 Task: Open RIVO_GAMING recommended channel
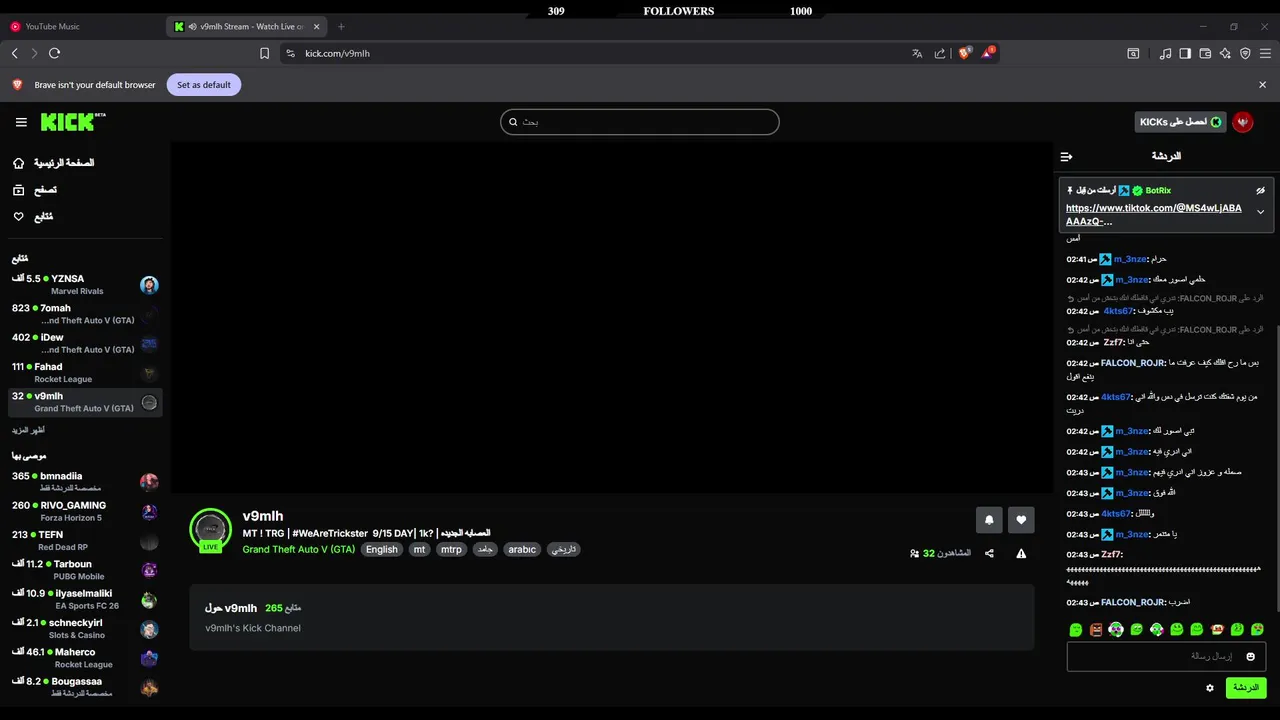pyautogui.click(x=85, y=511)
